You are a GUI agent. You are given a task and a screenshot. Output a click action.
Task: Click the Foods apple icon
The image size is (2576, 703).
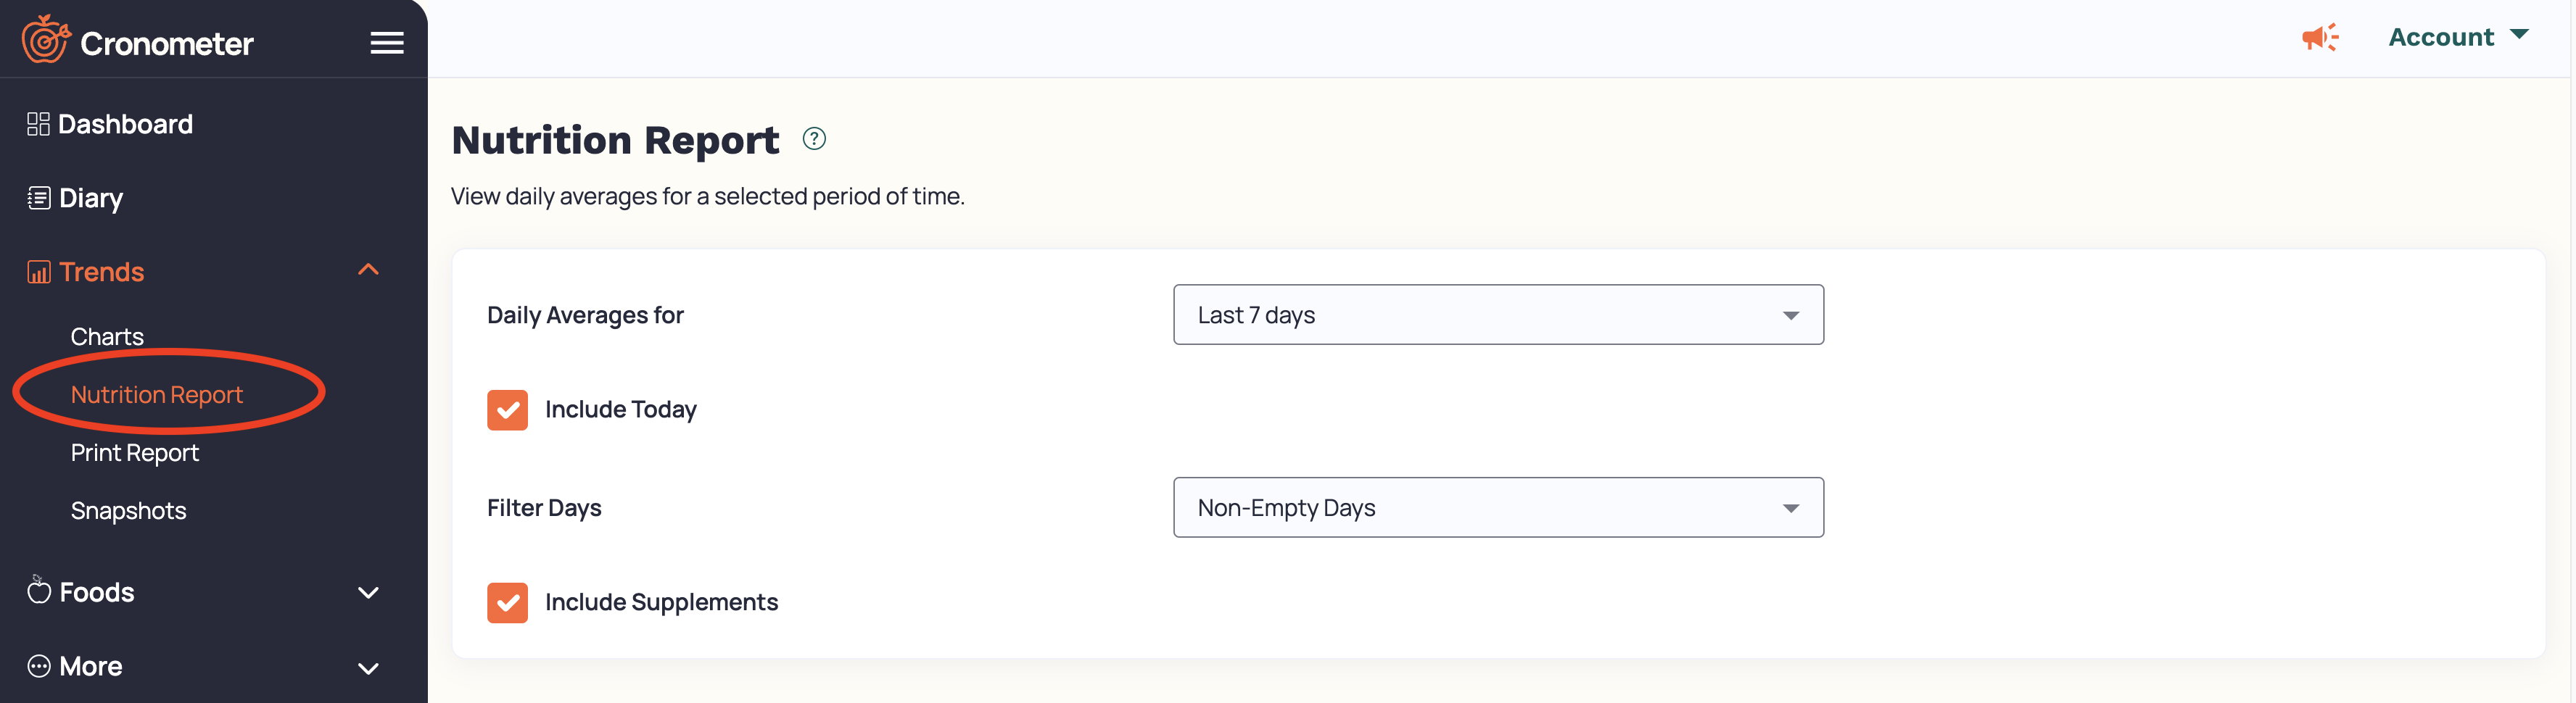[38, 591]
